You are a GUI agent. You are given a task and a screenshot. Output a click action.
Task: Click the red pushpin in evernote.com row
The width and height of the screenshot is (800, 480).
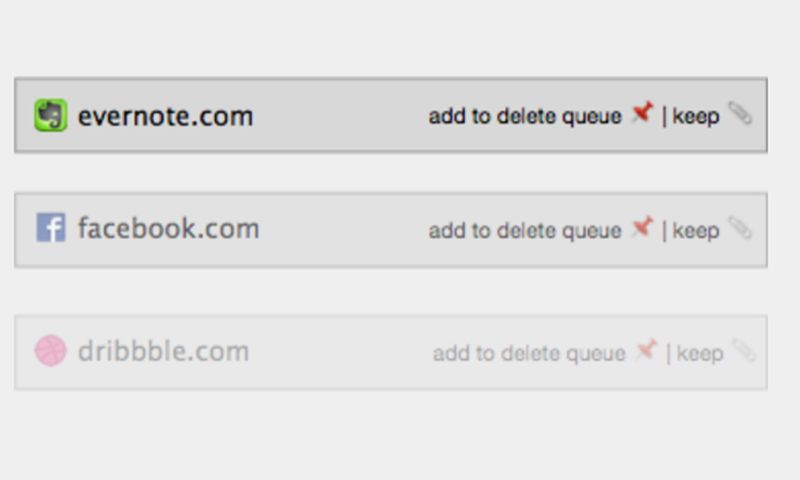coord(641,114)
